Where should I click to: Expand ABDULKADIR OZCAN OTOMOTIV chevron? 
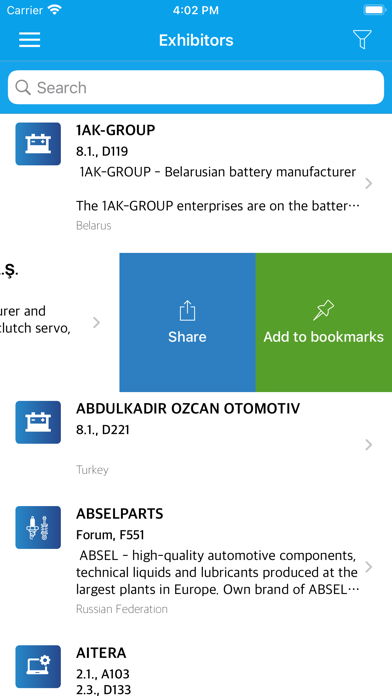click(368, 444)
